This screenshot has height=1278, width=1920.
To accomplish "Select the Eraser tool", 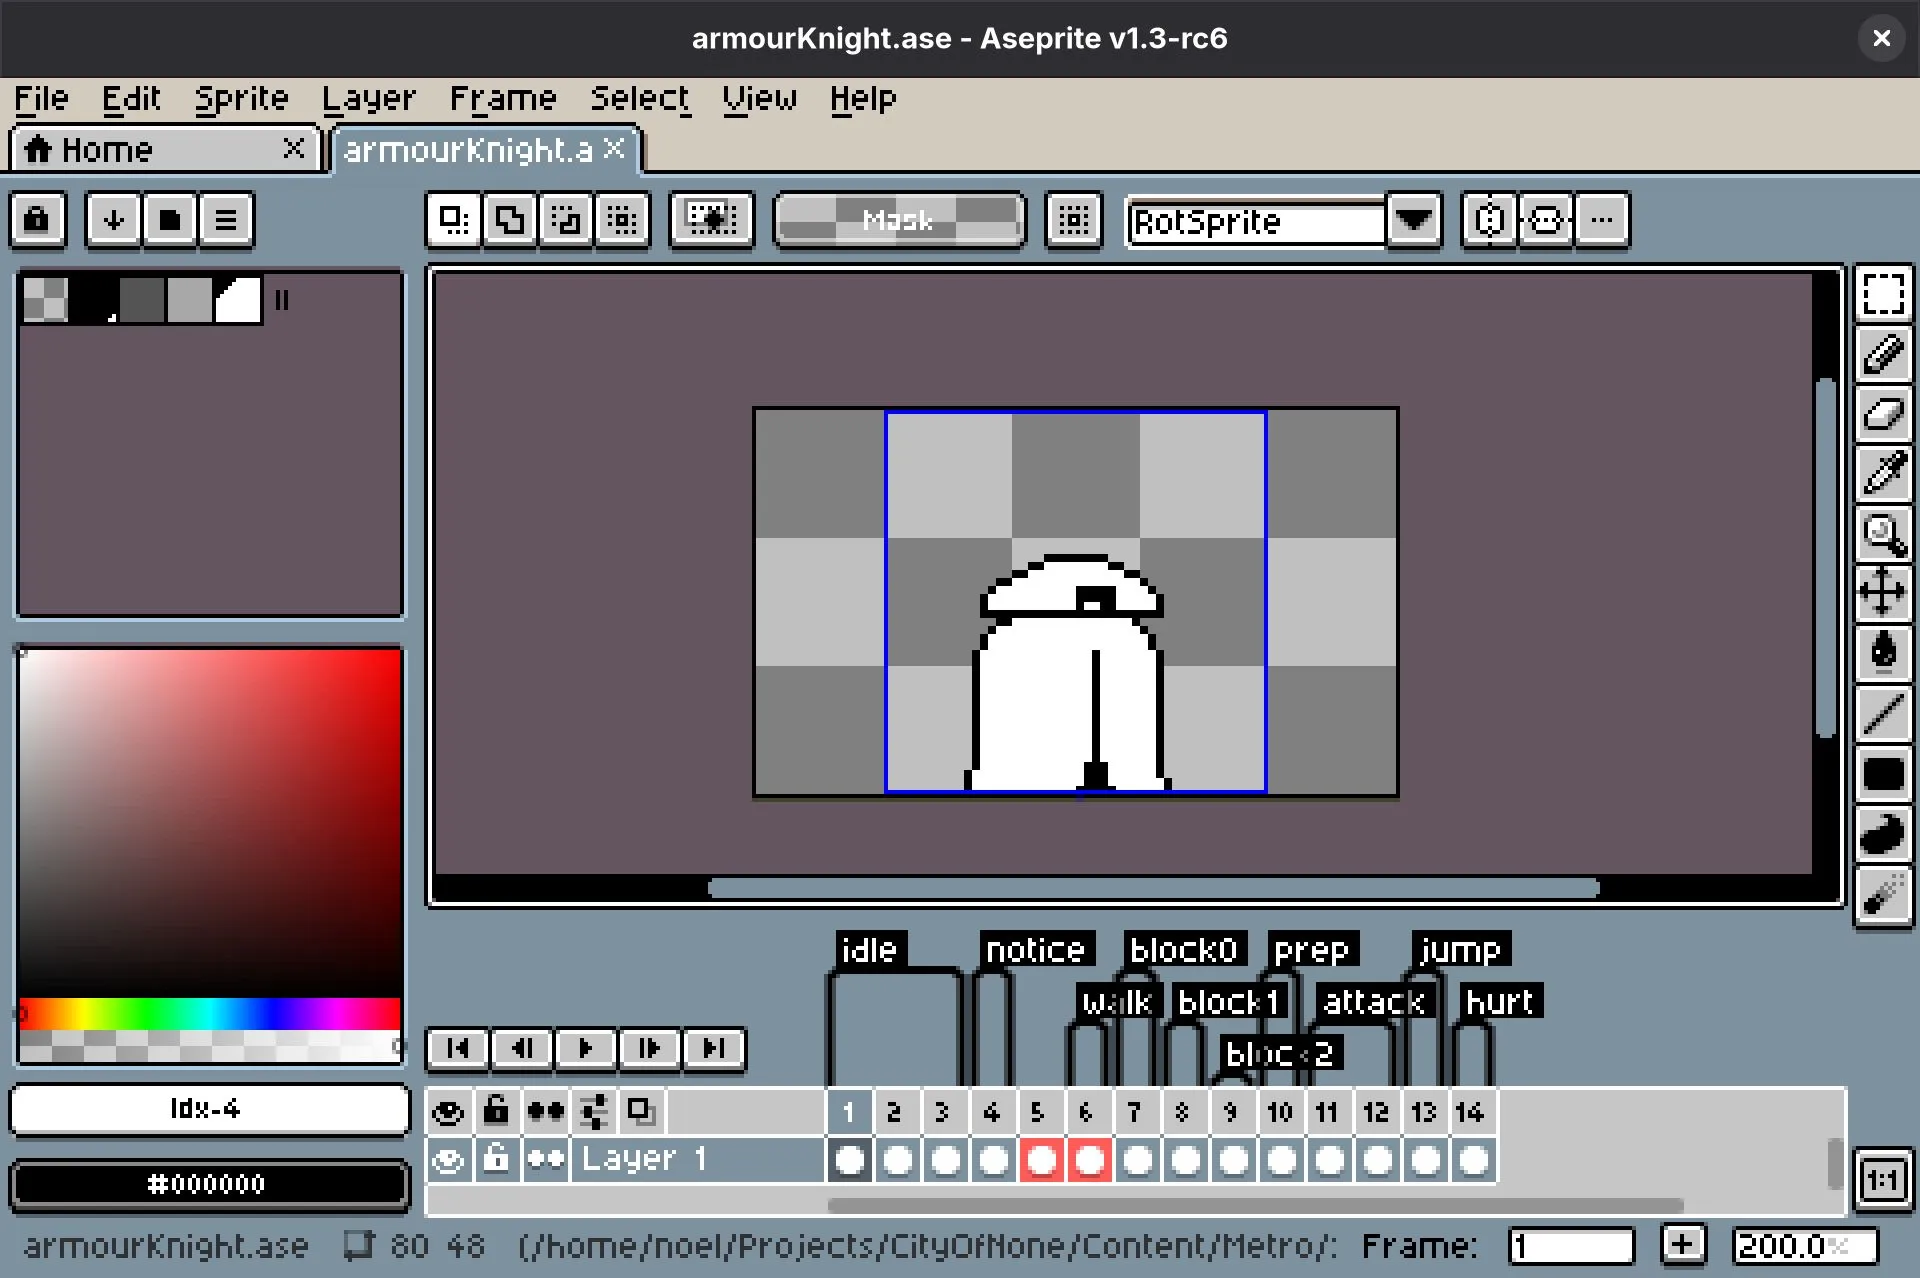I will coord(1884,414).
